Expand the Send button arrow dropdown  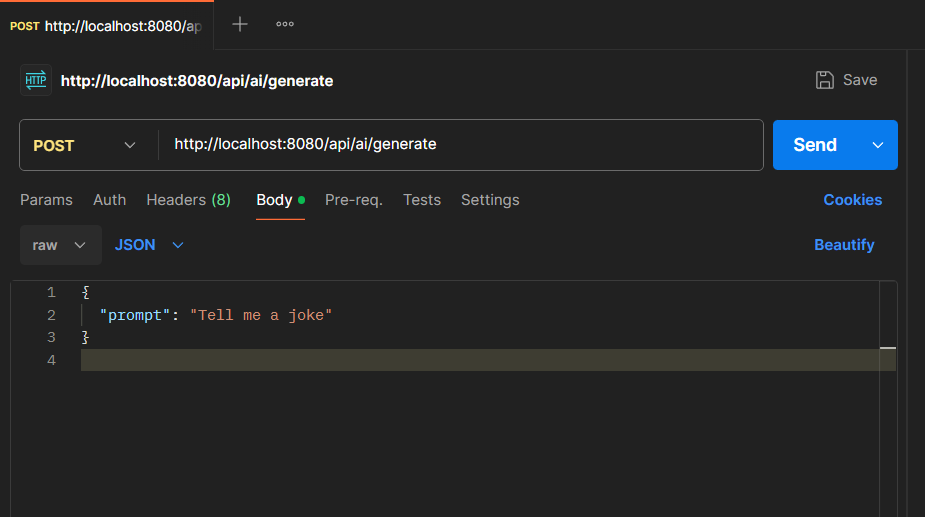(x=878, y=145)
